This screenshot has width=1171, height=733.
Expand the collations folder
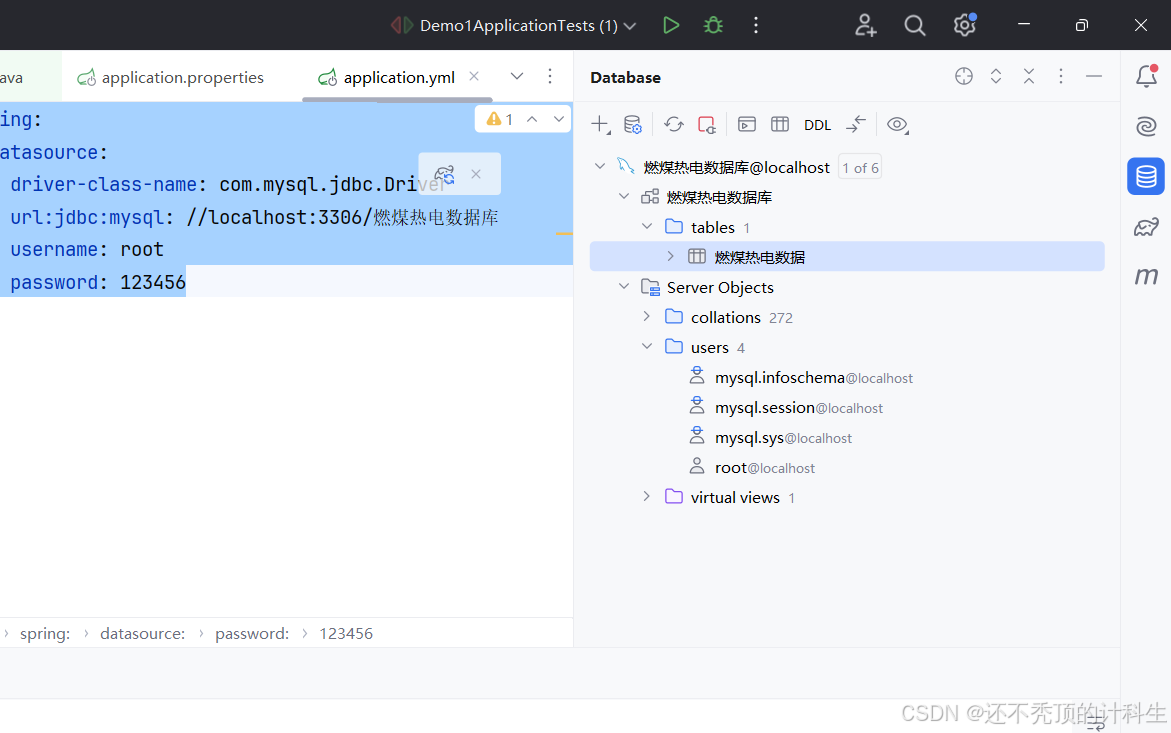pyautogui.click(x=647, y=316)
